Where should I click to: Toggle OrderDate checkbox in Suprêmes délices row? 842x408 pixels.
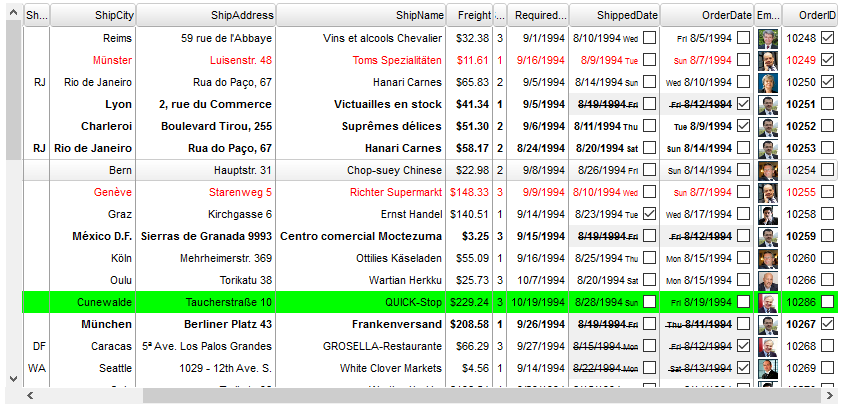(743, 127)
